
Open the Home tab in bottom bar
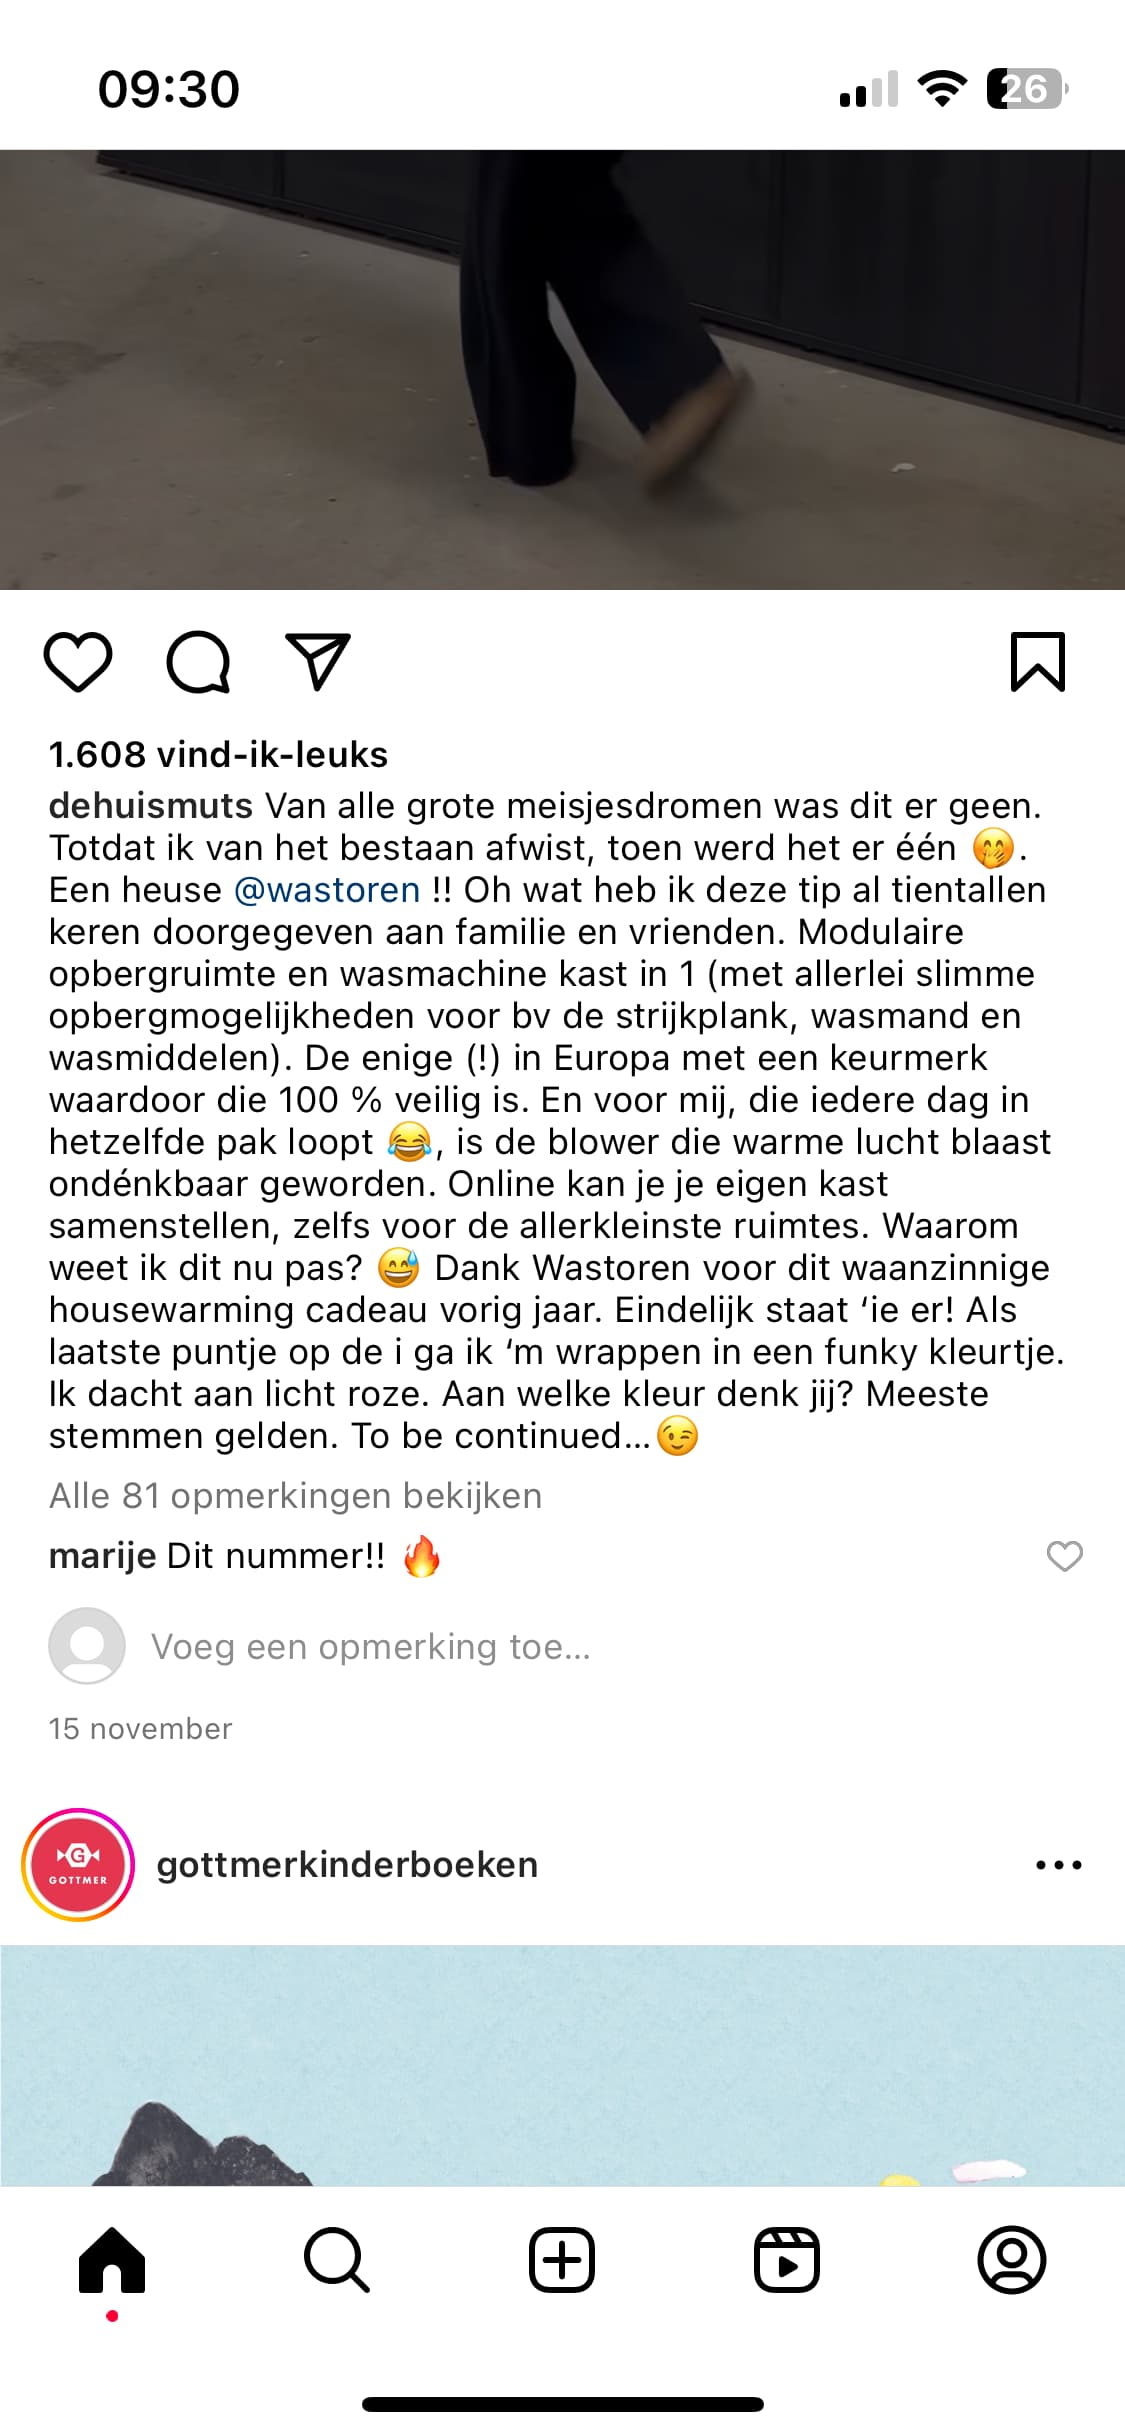click(x=112, y=2259)
